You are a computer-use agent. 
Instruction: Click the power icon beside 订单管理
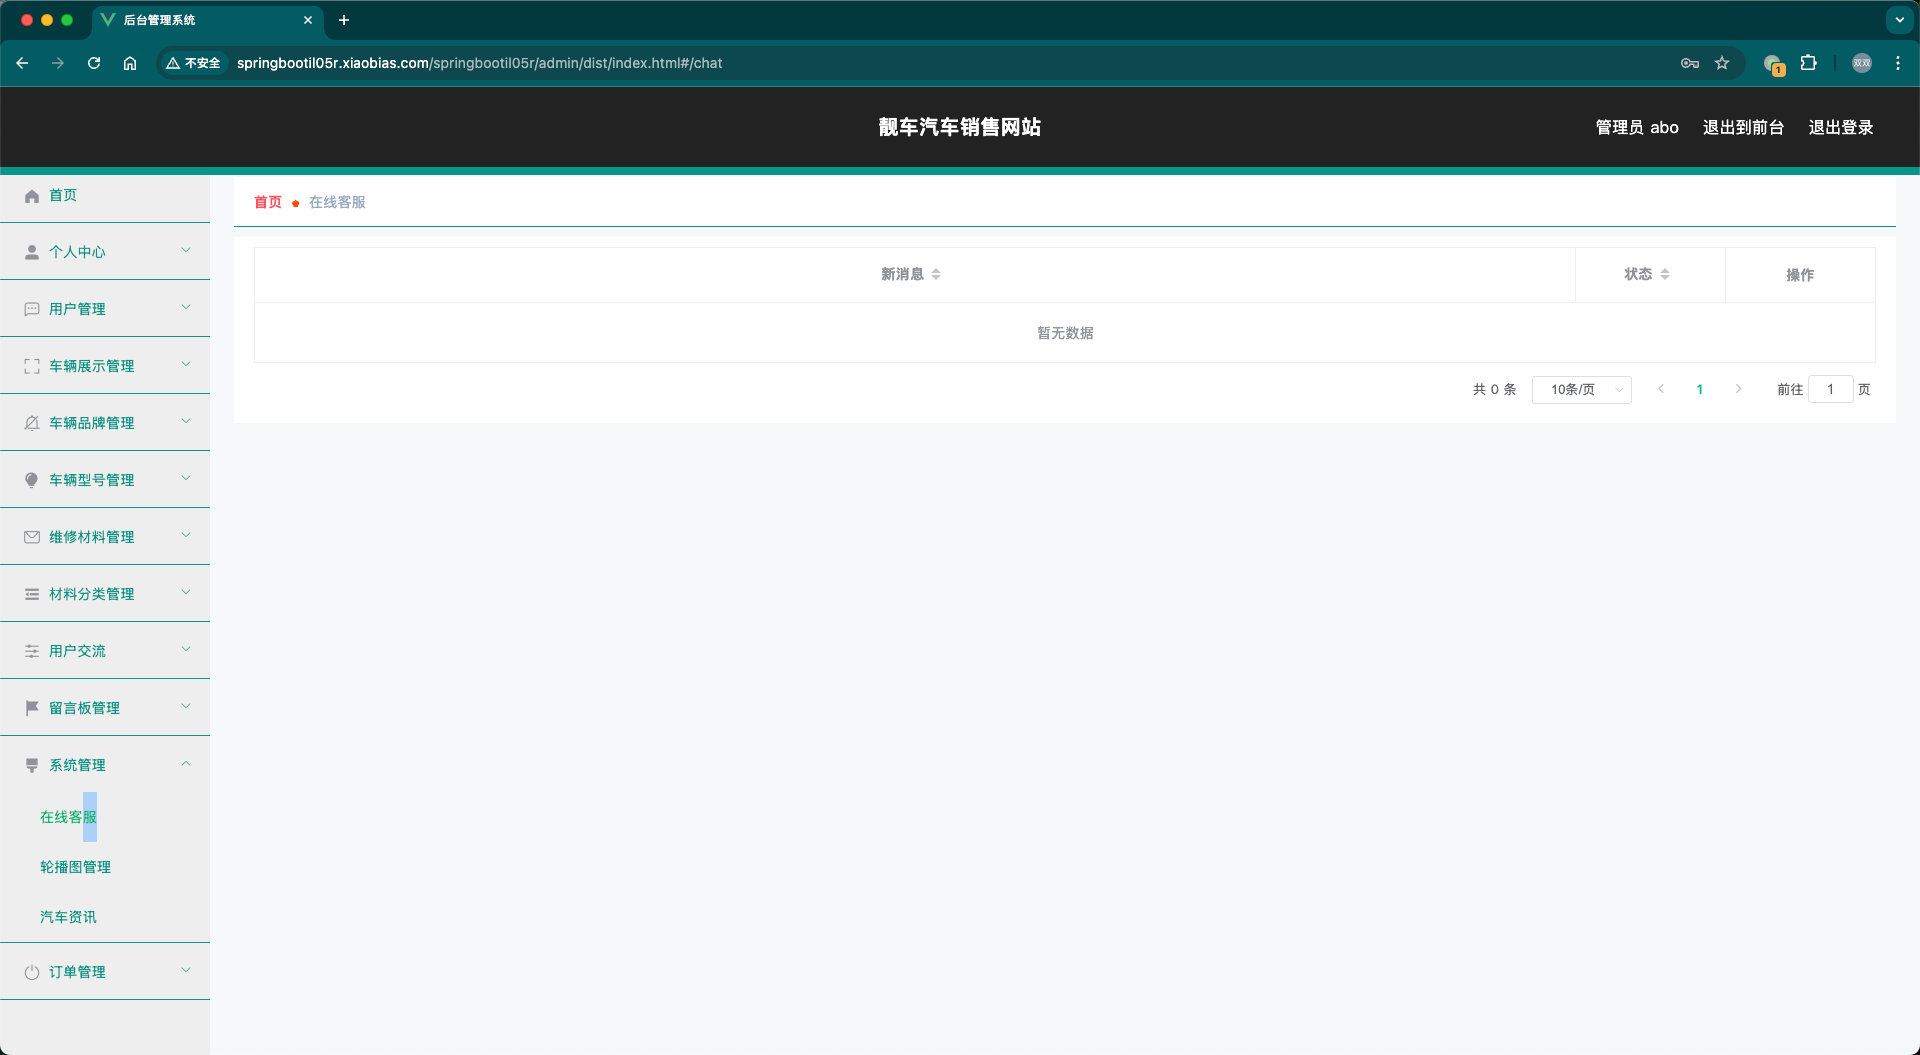pyautogui.click(x=32, y=972)
